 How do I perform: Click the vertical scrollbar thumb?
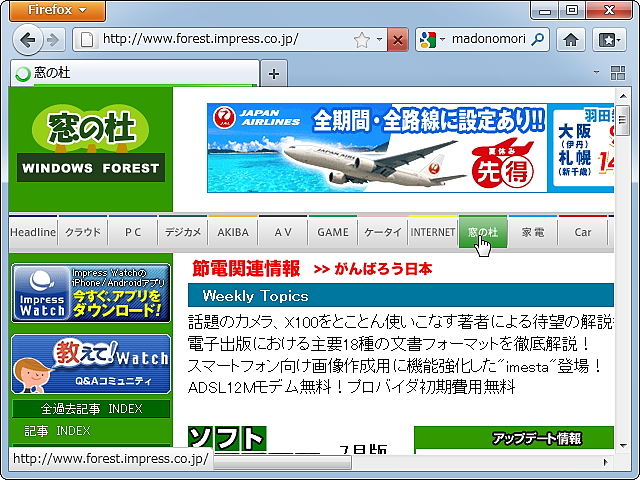point(623,120)
